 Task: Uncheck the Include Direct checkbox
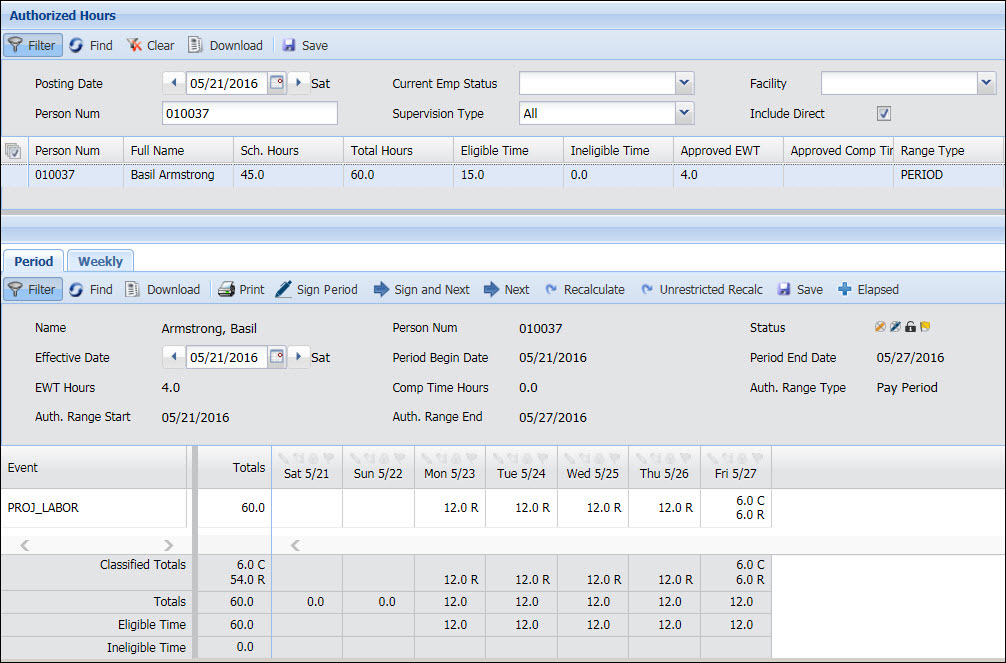pyautogui.click(x=883, y=113)
